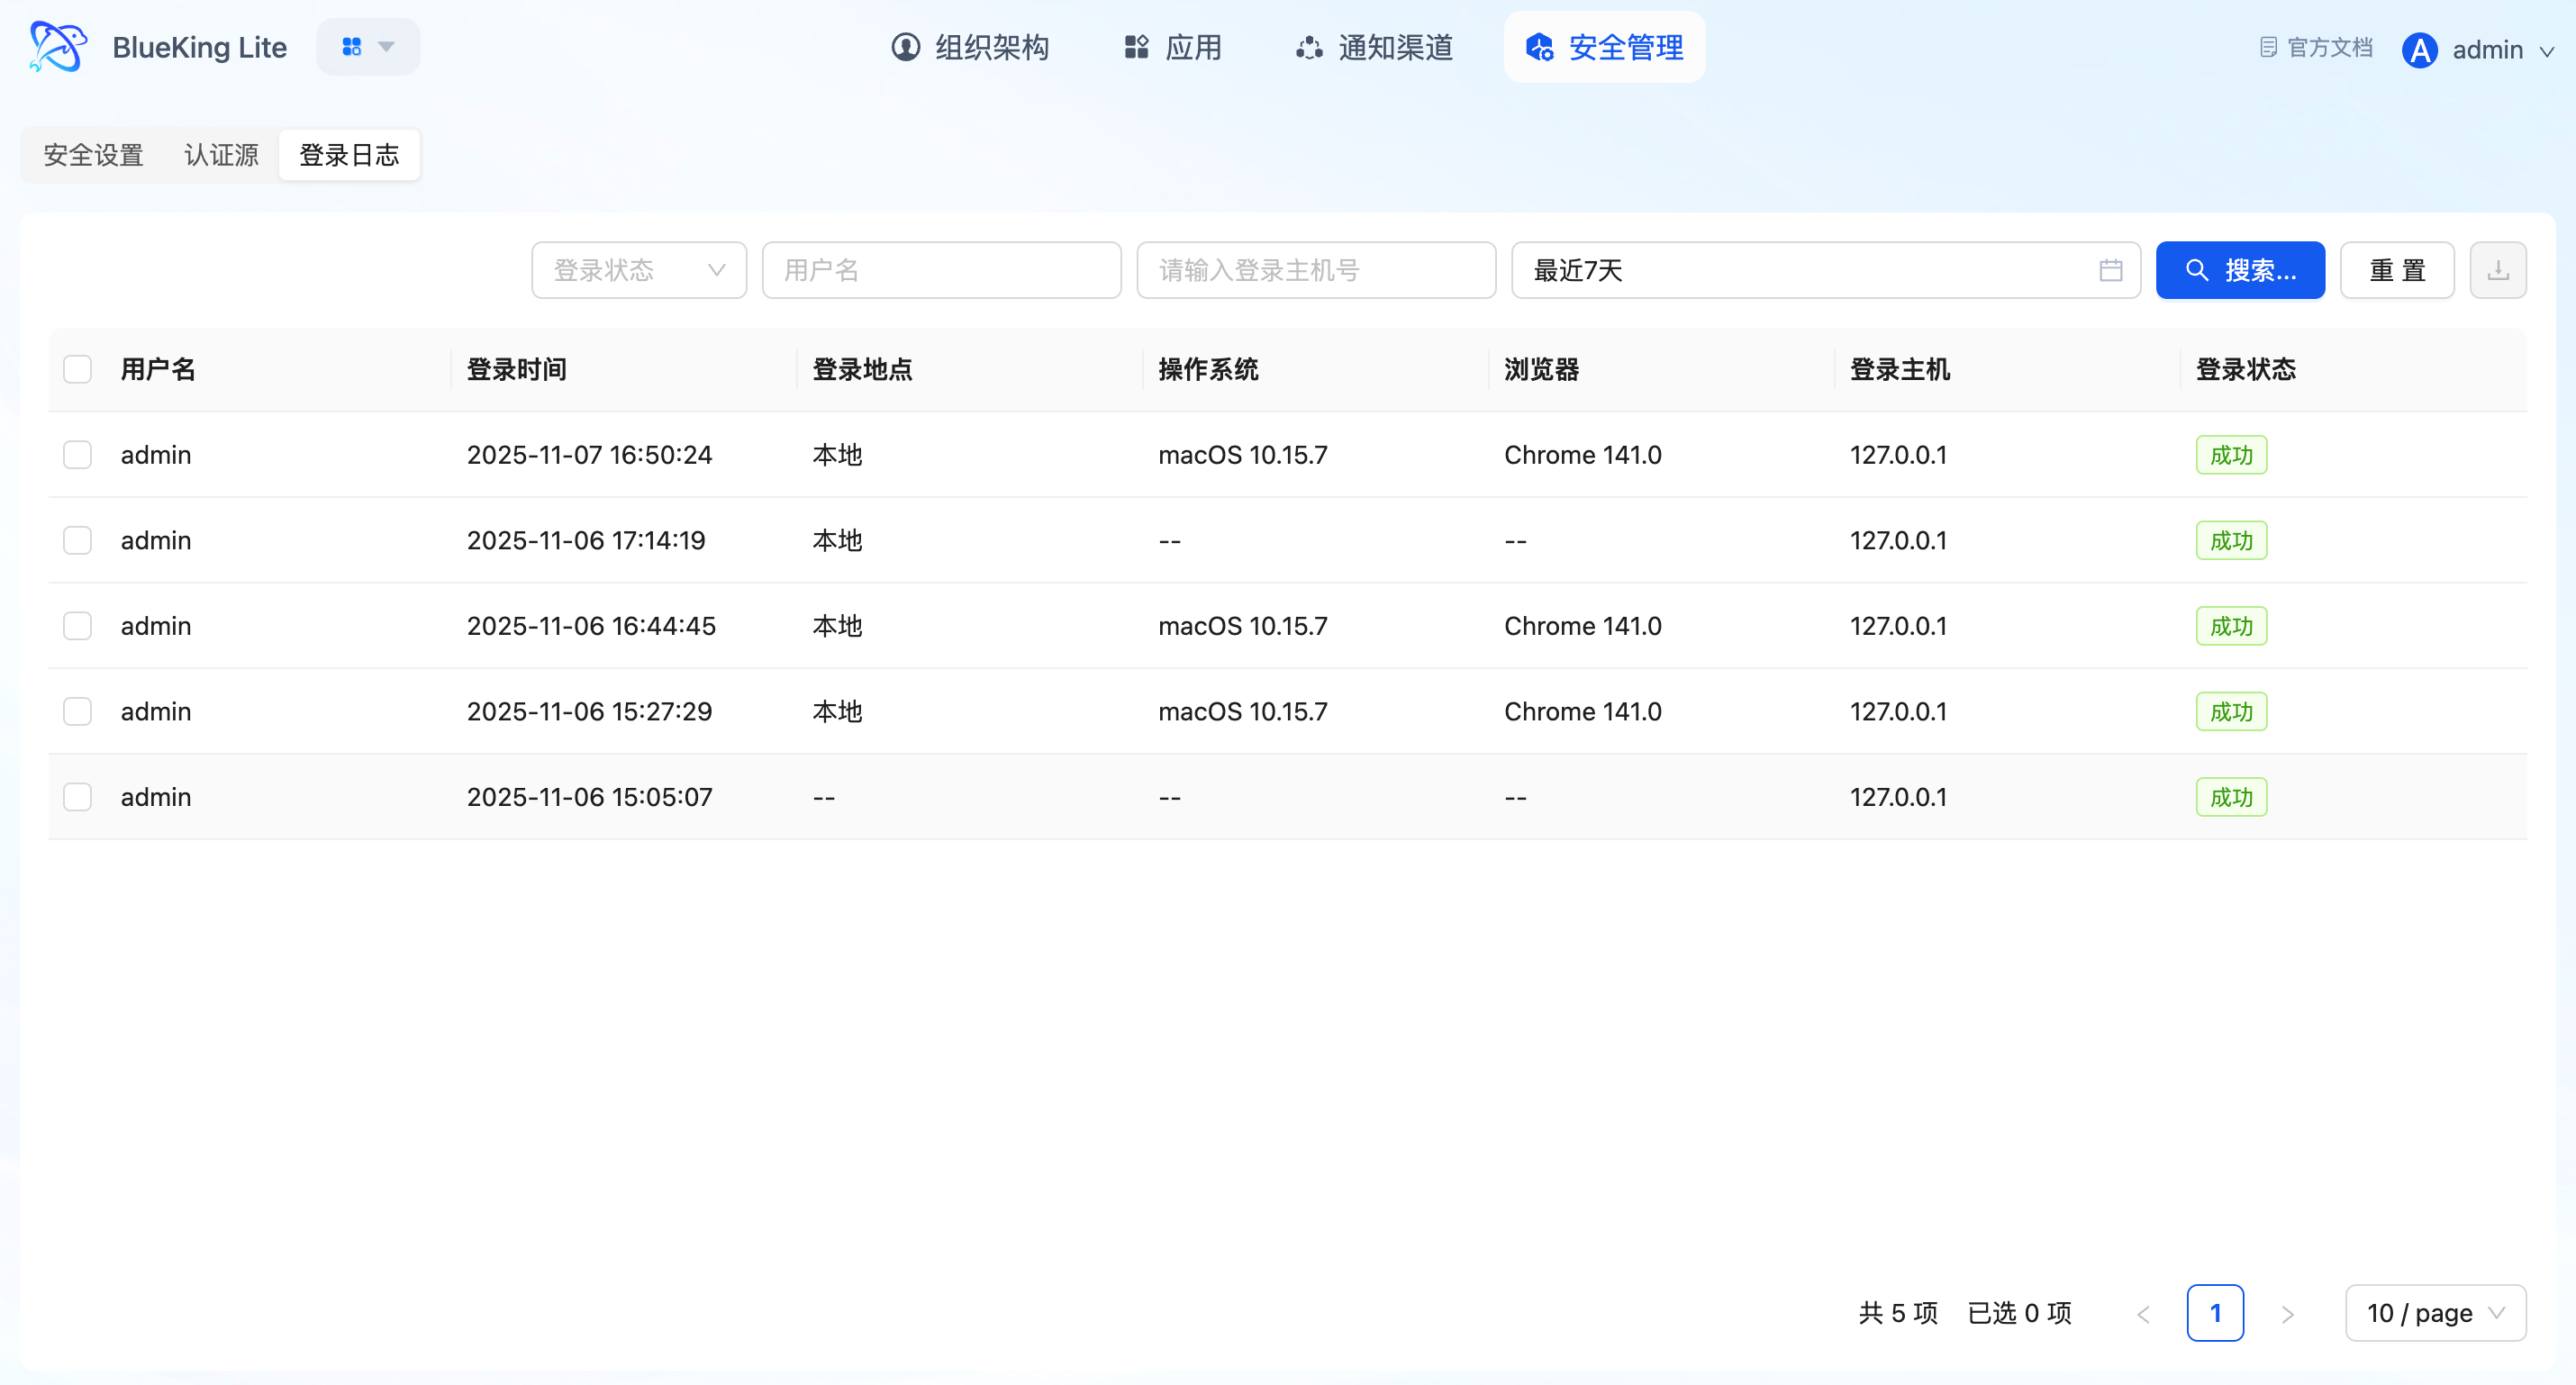Open the app switcher grid icon
Viewport: 2576px width, 1385px height.
click(352, 47)
